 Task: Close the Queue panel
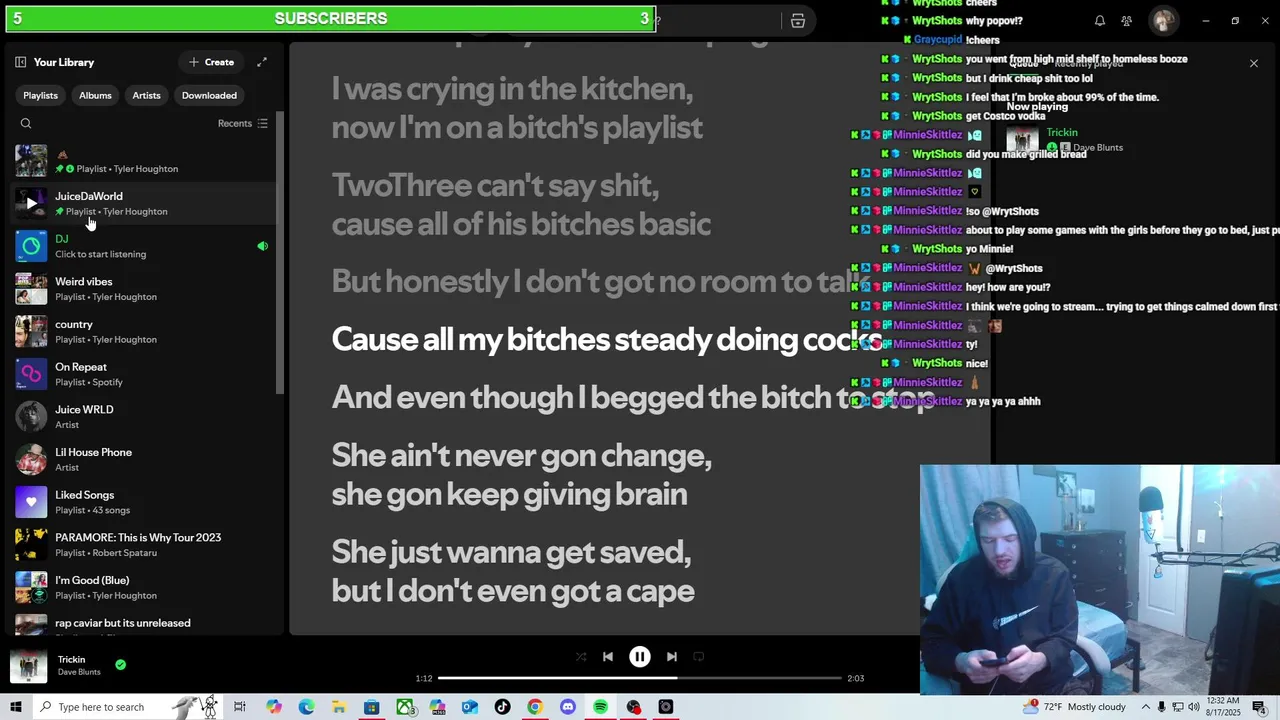pyautogui.click(x=1254, y=63)
